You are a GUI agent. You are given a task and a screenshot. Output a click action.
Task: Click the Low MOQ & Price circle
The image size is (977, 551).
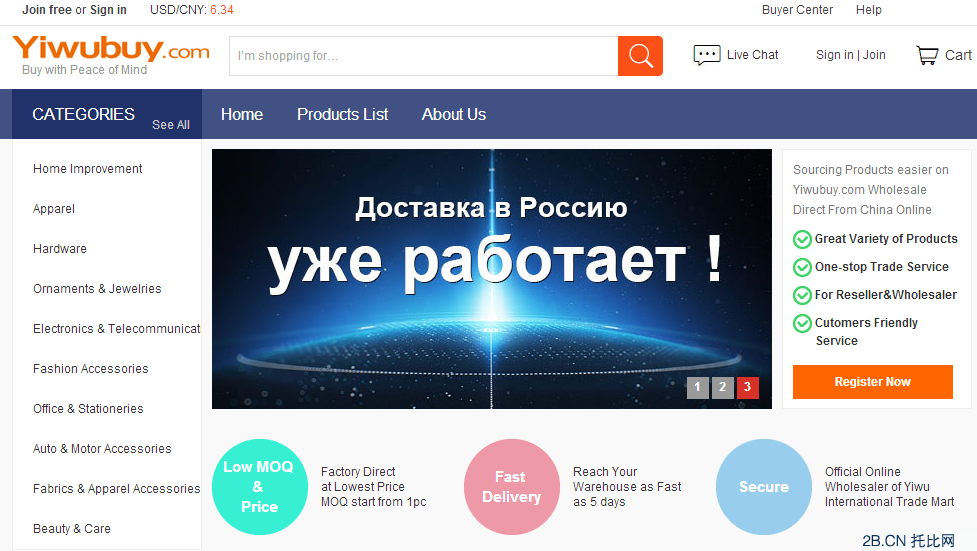(x=259, y=487)
